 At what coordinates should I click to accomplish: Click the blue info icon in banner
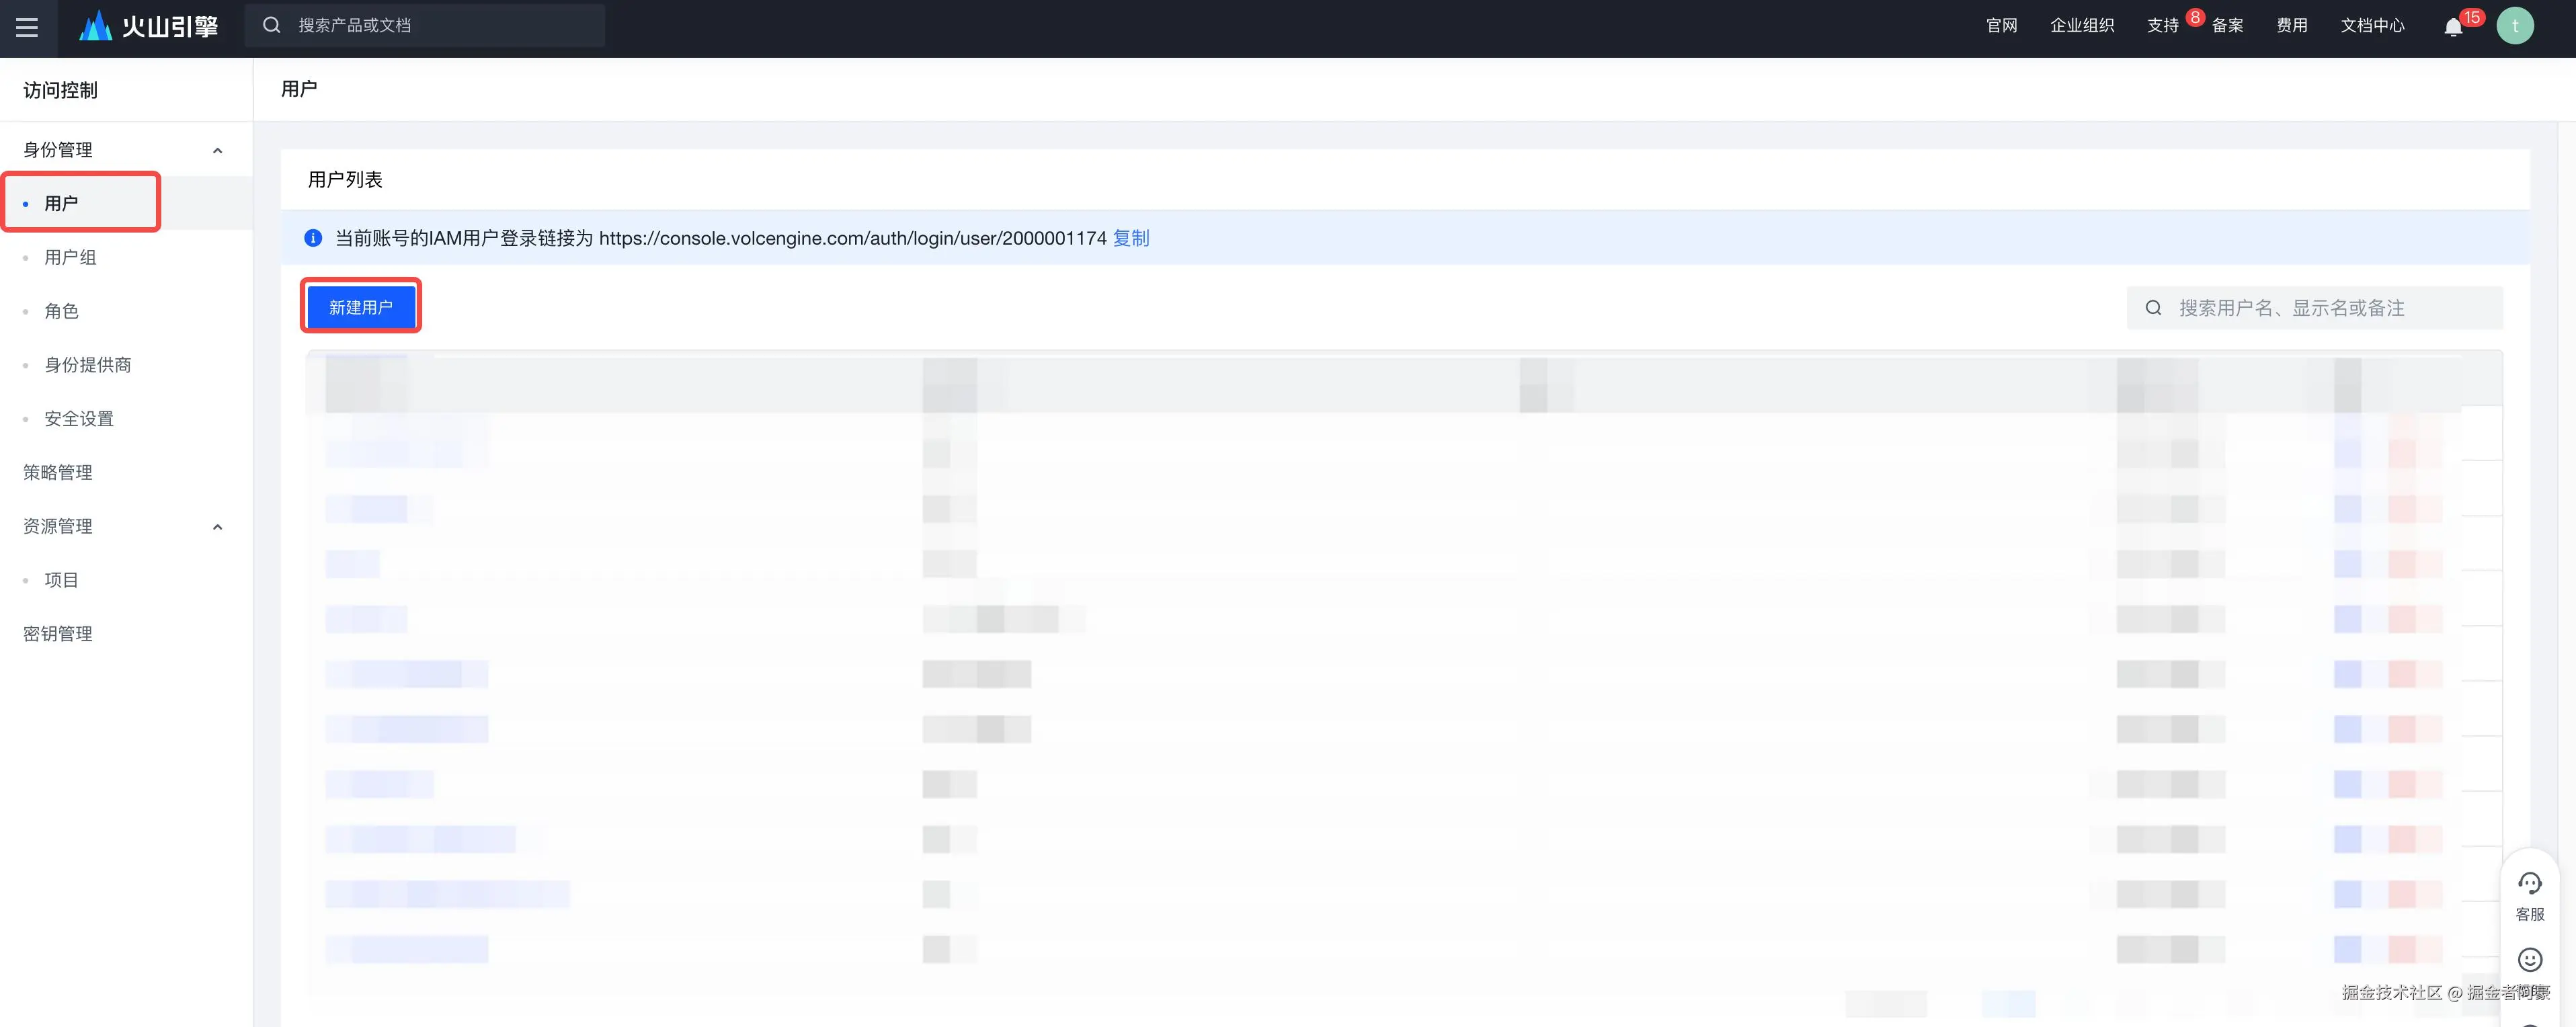click(313, 238)
